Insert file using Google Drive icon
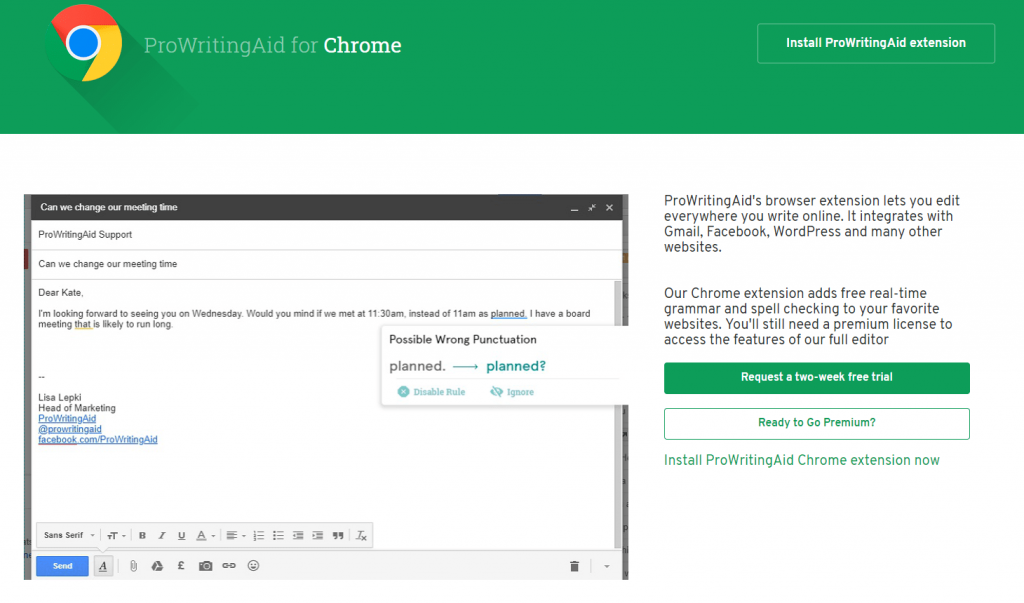1024x603 pixels. (157, 566)
